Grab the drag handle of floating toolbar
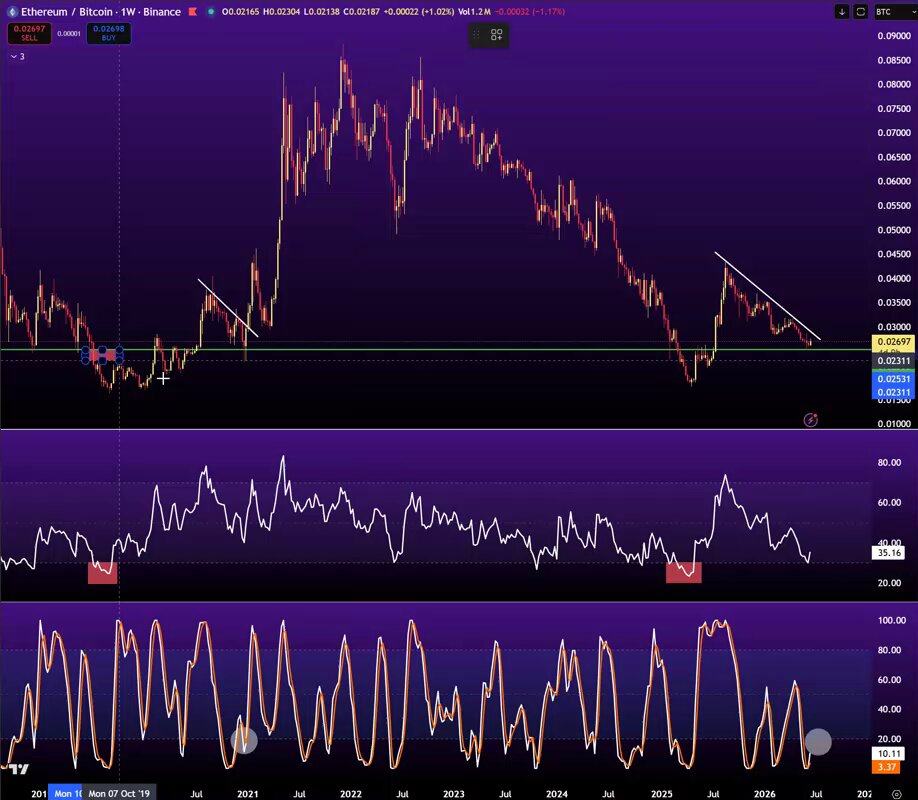 476,35
